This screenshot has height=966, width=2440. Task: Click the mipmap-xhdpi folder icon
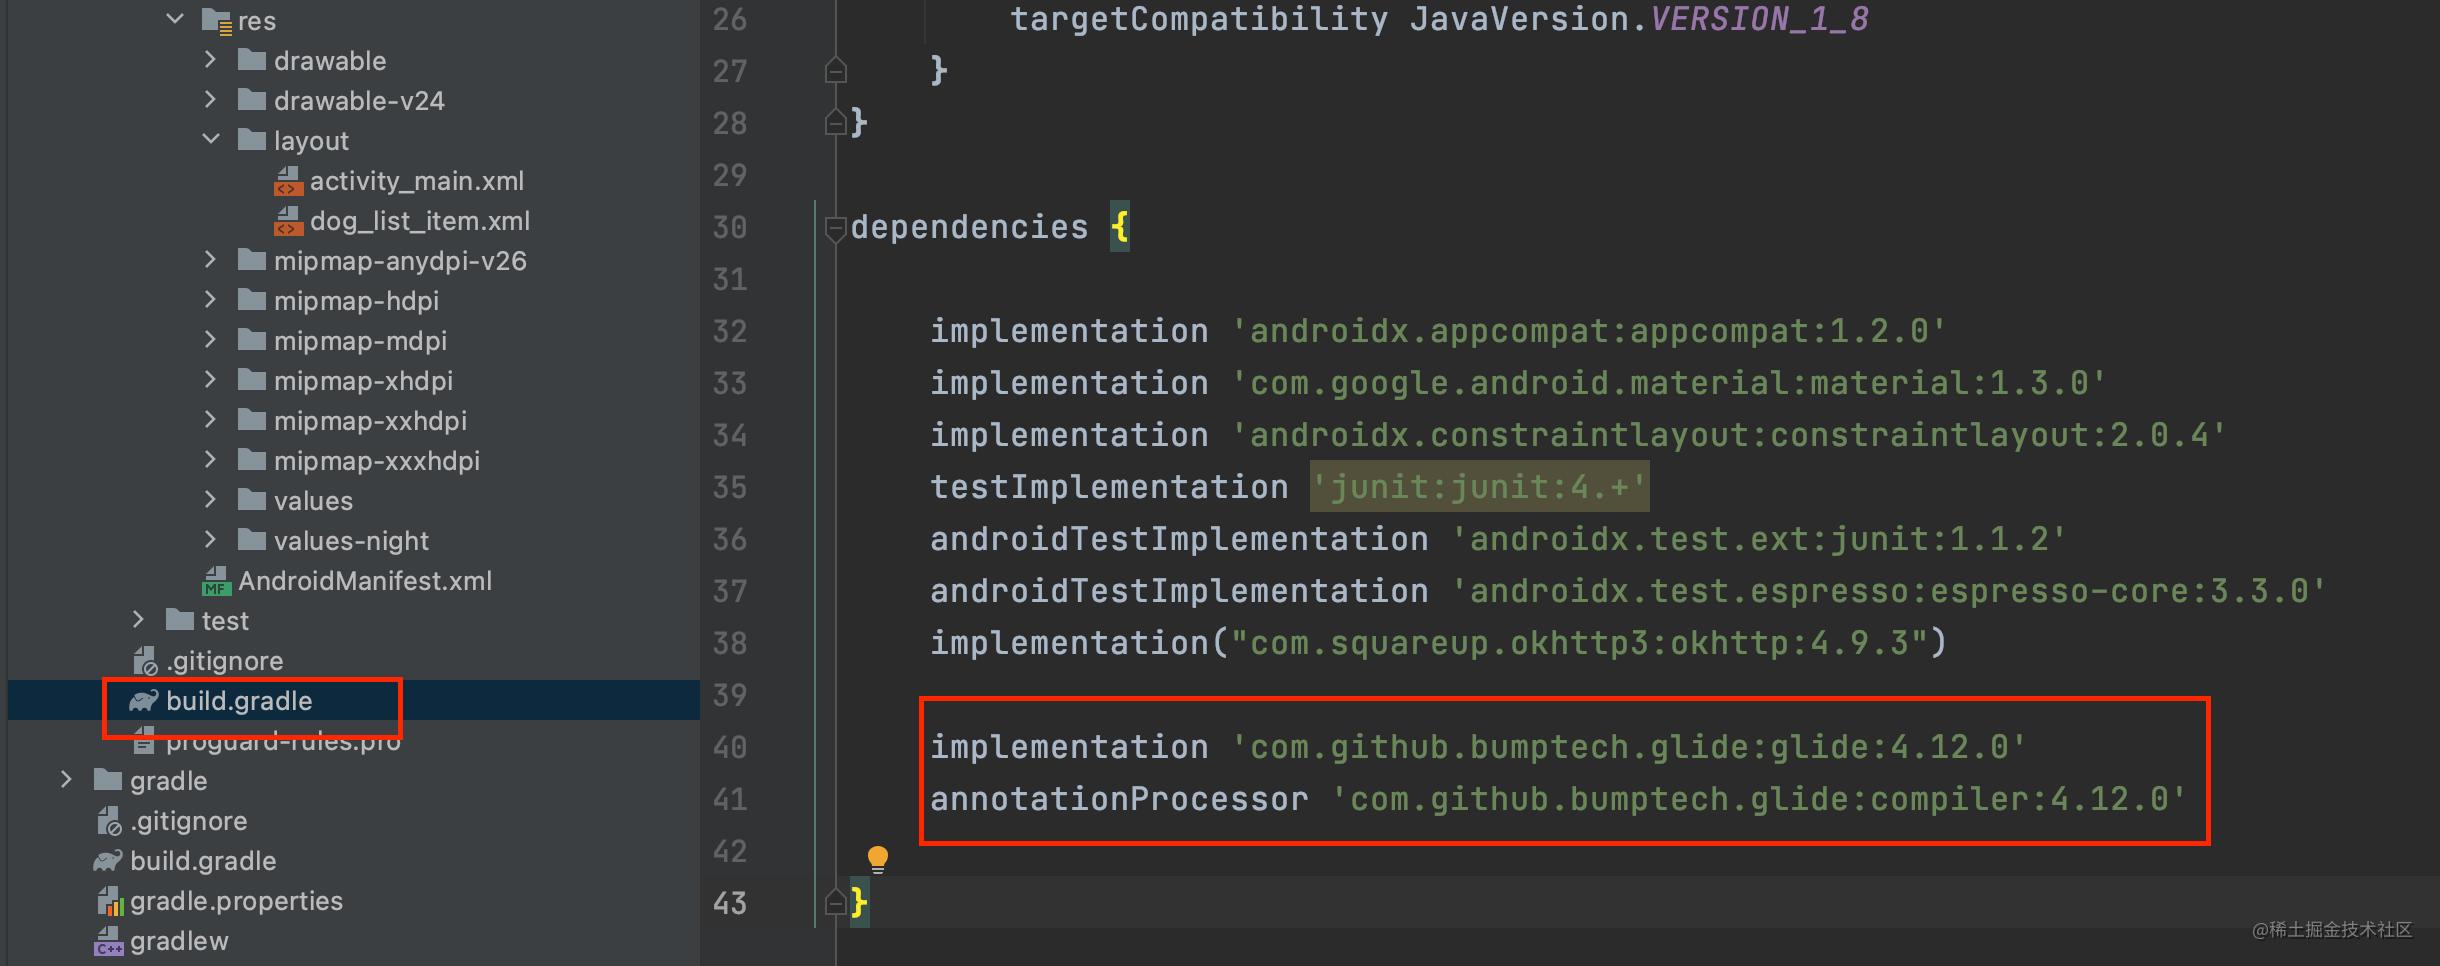pos(252,380)
